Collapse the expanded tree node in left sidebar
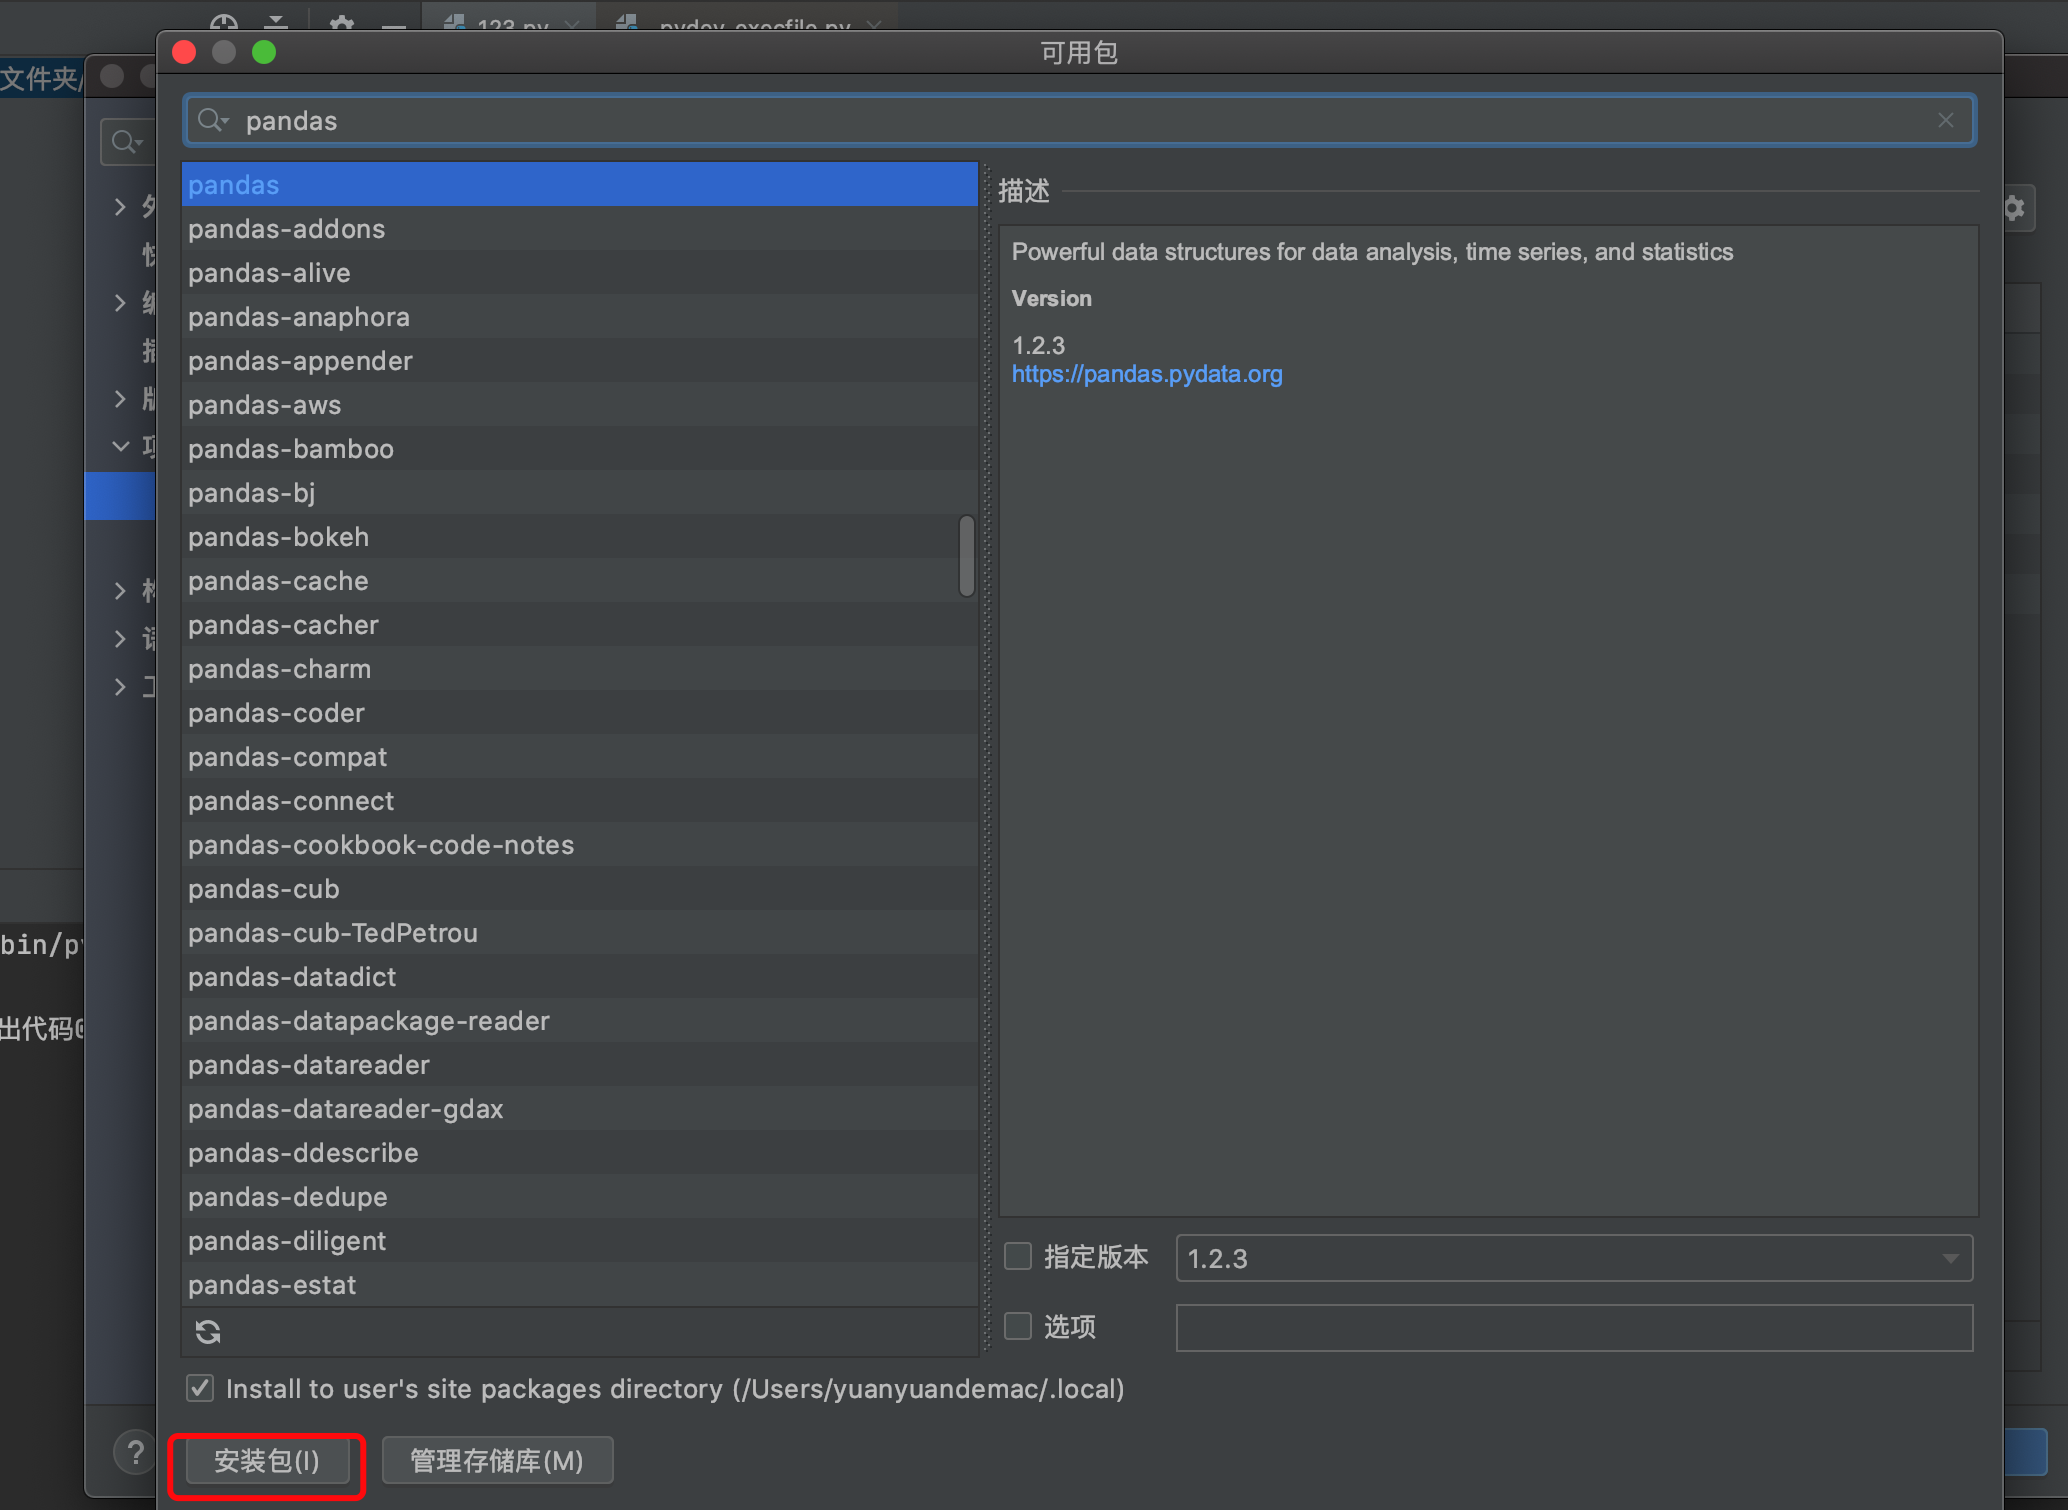 click(x=121, y=446)
